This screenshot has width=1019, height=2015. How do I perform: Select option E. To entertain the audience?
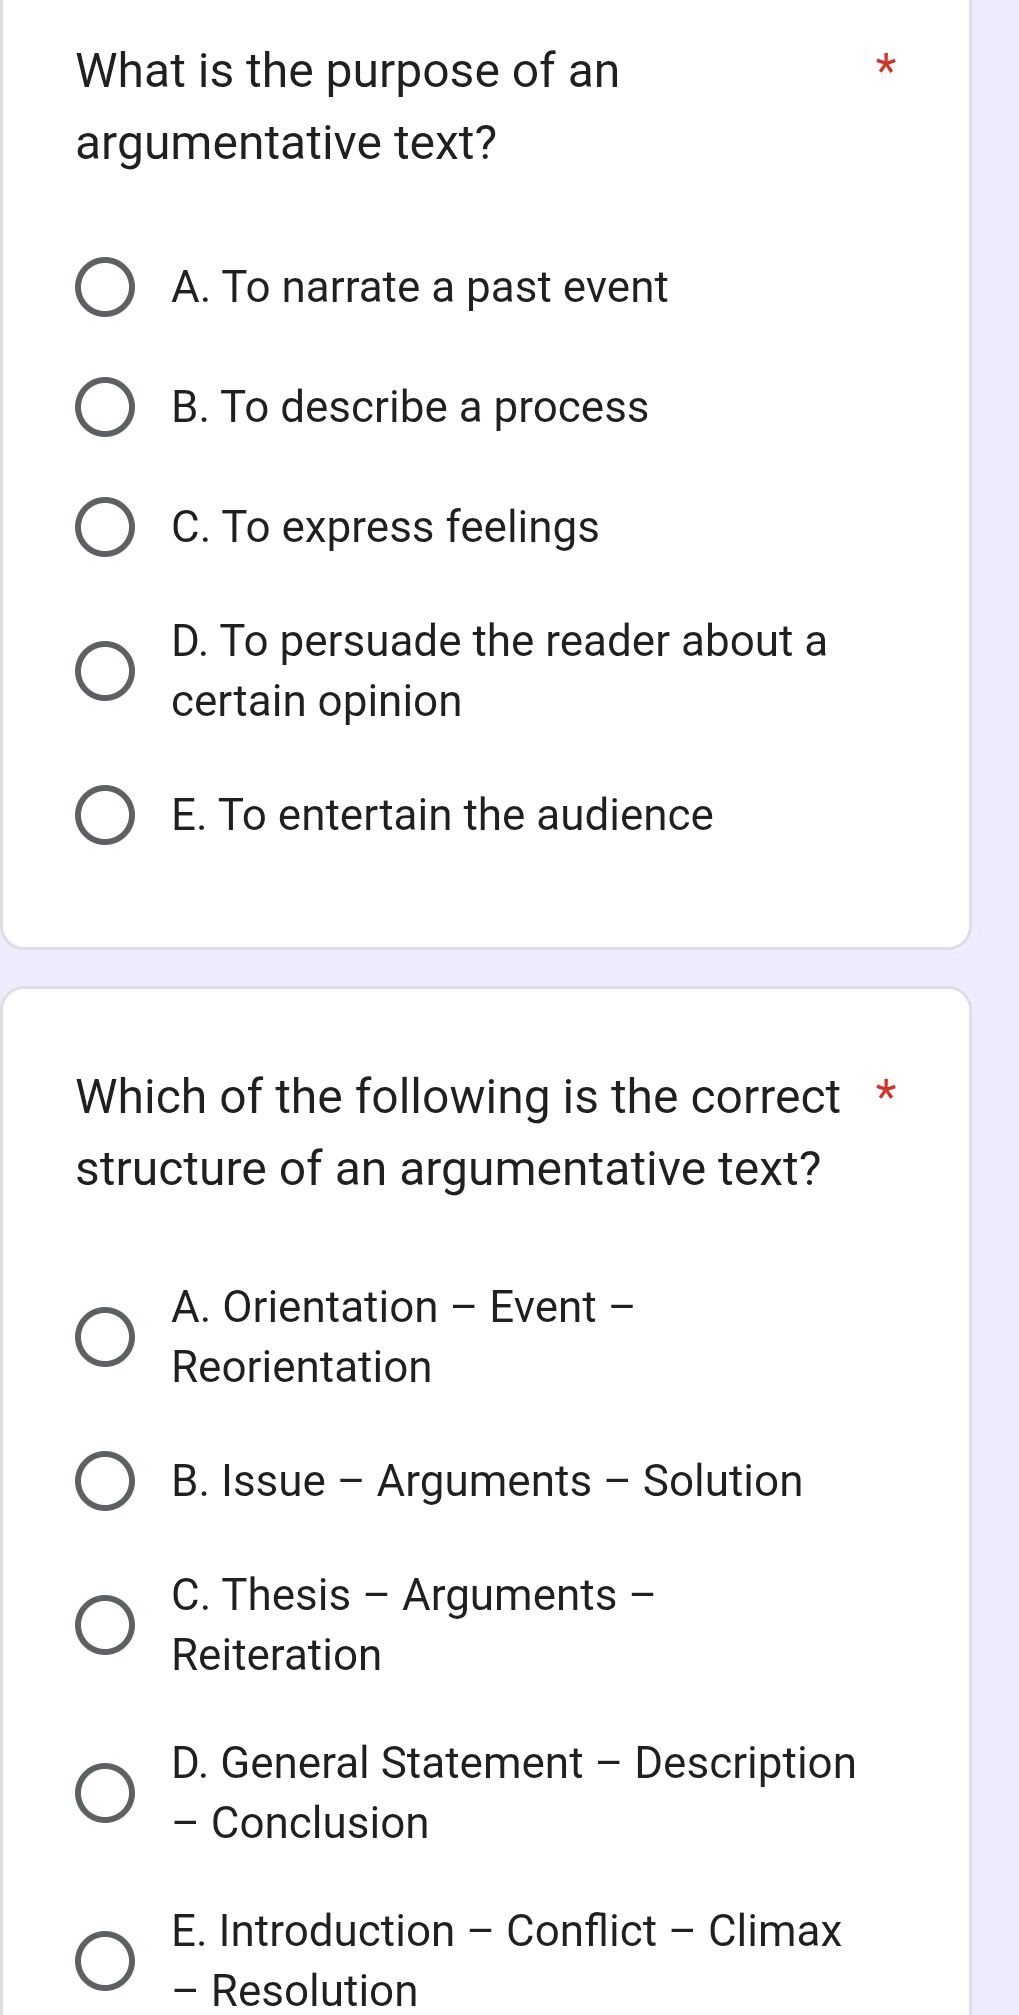(104, 814)
